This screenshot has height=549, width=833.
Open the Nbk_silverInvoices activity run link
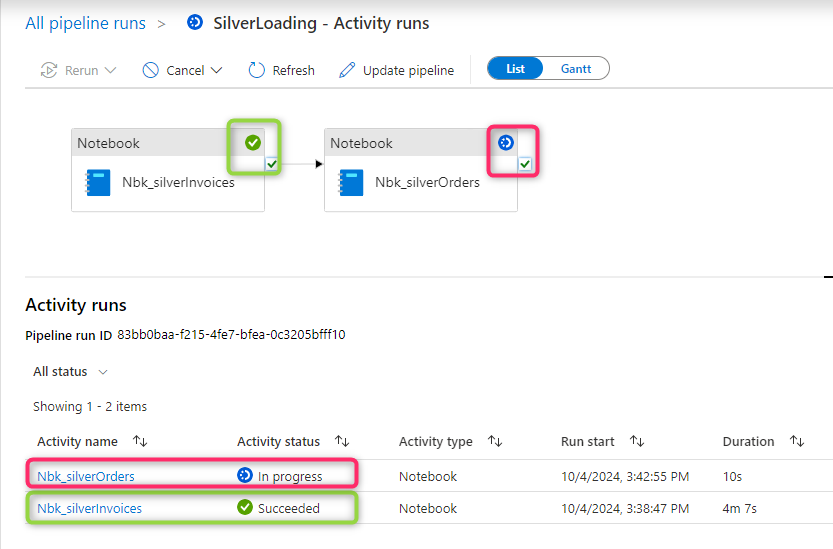point(89,508)
